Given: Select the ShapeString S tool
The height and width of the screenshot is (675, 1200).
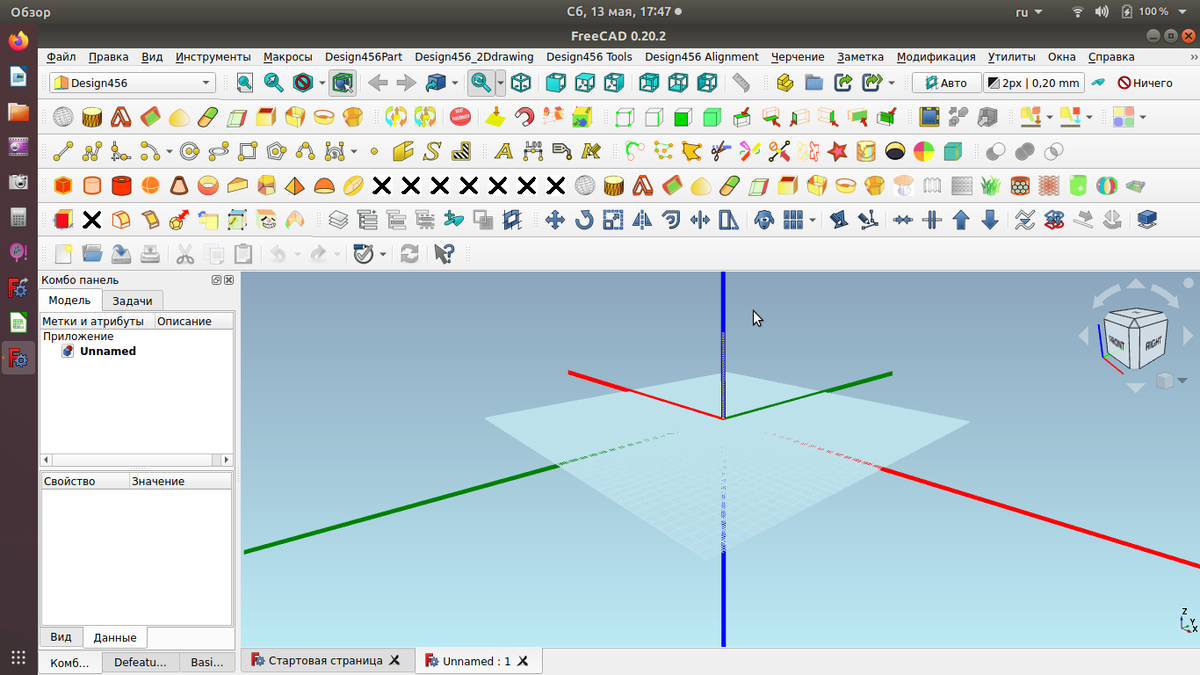Looking at the screenshot, I should tap(432, 152).
